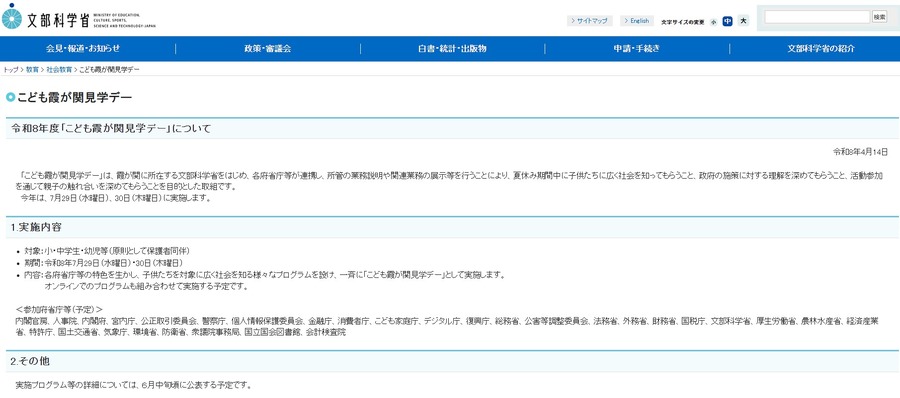Open the 白書・統計・出版物 menu
Image resolution: width=900 pixels, height=398 pixels.
tap(452, 49)
